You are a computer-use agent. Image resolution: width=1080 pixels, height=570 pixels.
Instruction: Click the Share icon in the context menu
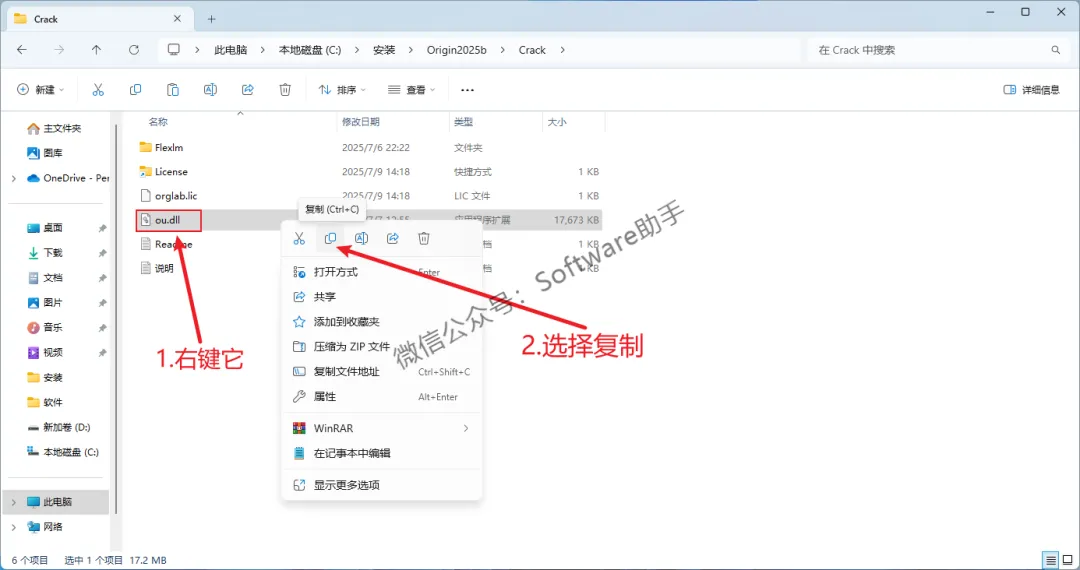click(393, 238)
